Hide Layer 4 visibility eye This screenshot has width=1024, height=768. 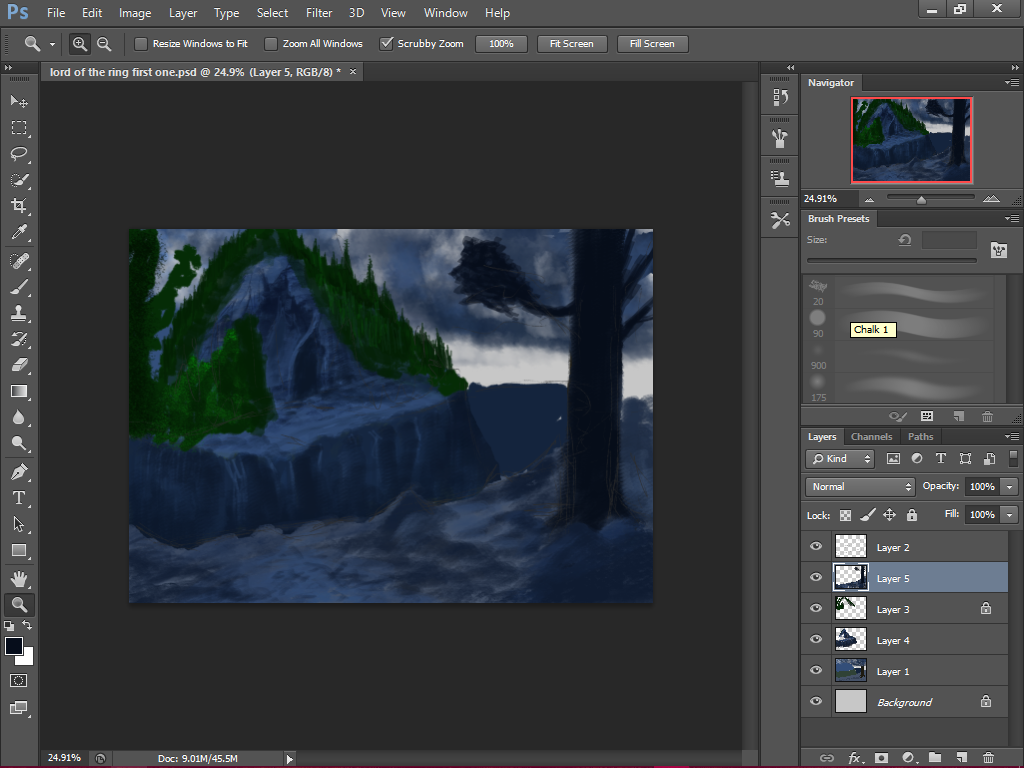[816, 639]
